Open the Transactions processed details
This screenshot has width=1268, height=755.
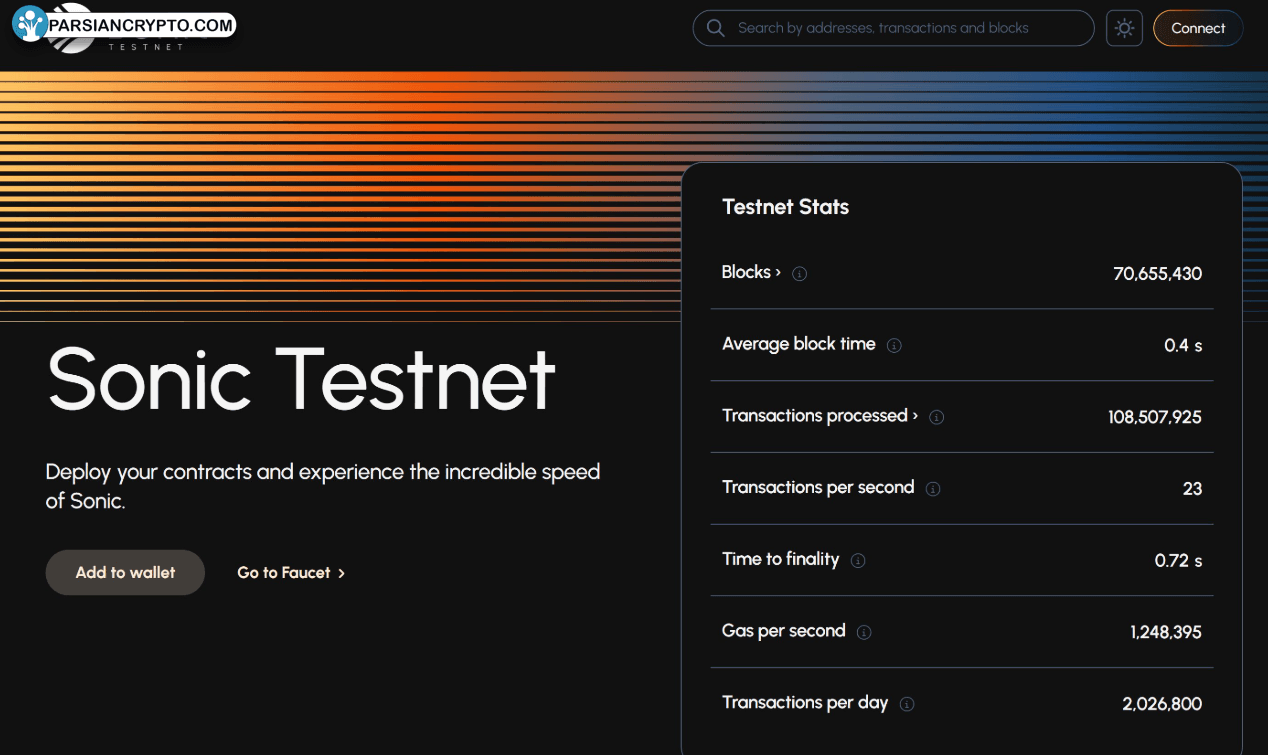point(819,416)
